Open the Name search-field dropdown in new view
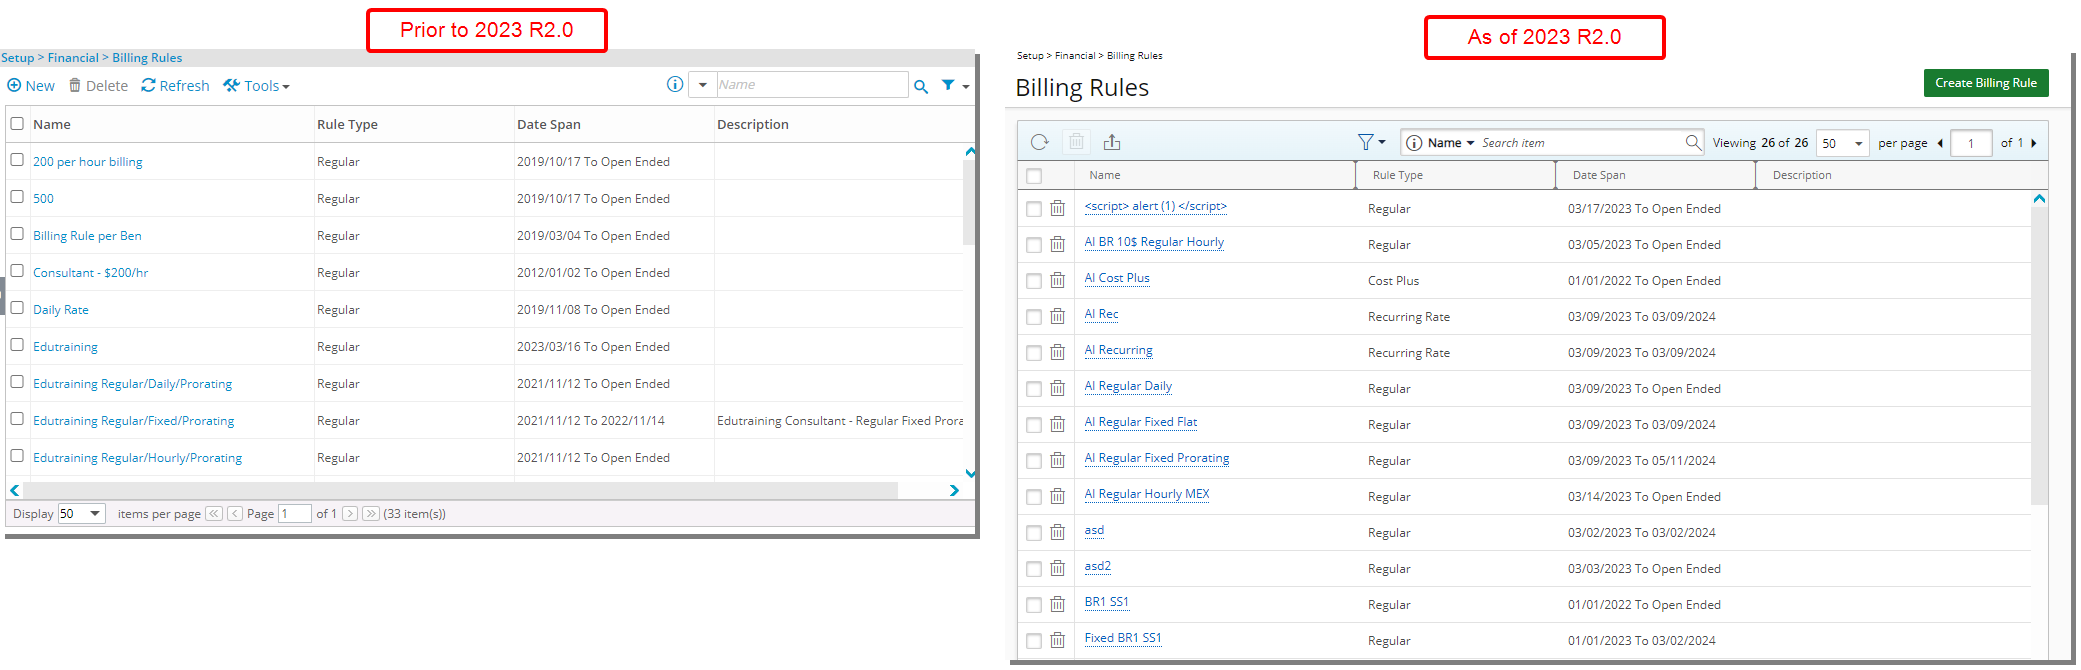This screenshot has height=670, width=2081. (x=1451, y=143)
